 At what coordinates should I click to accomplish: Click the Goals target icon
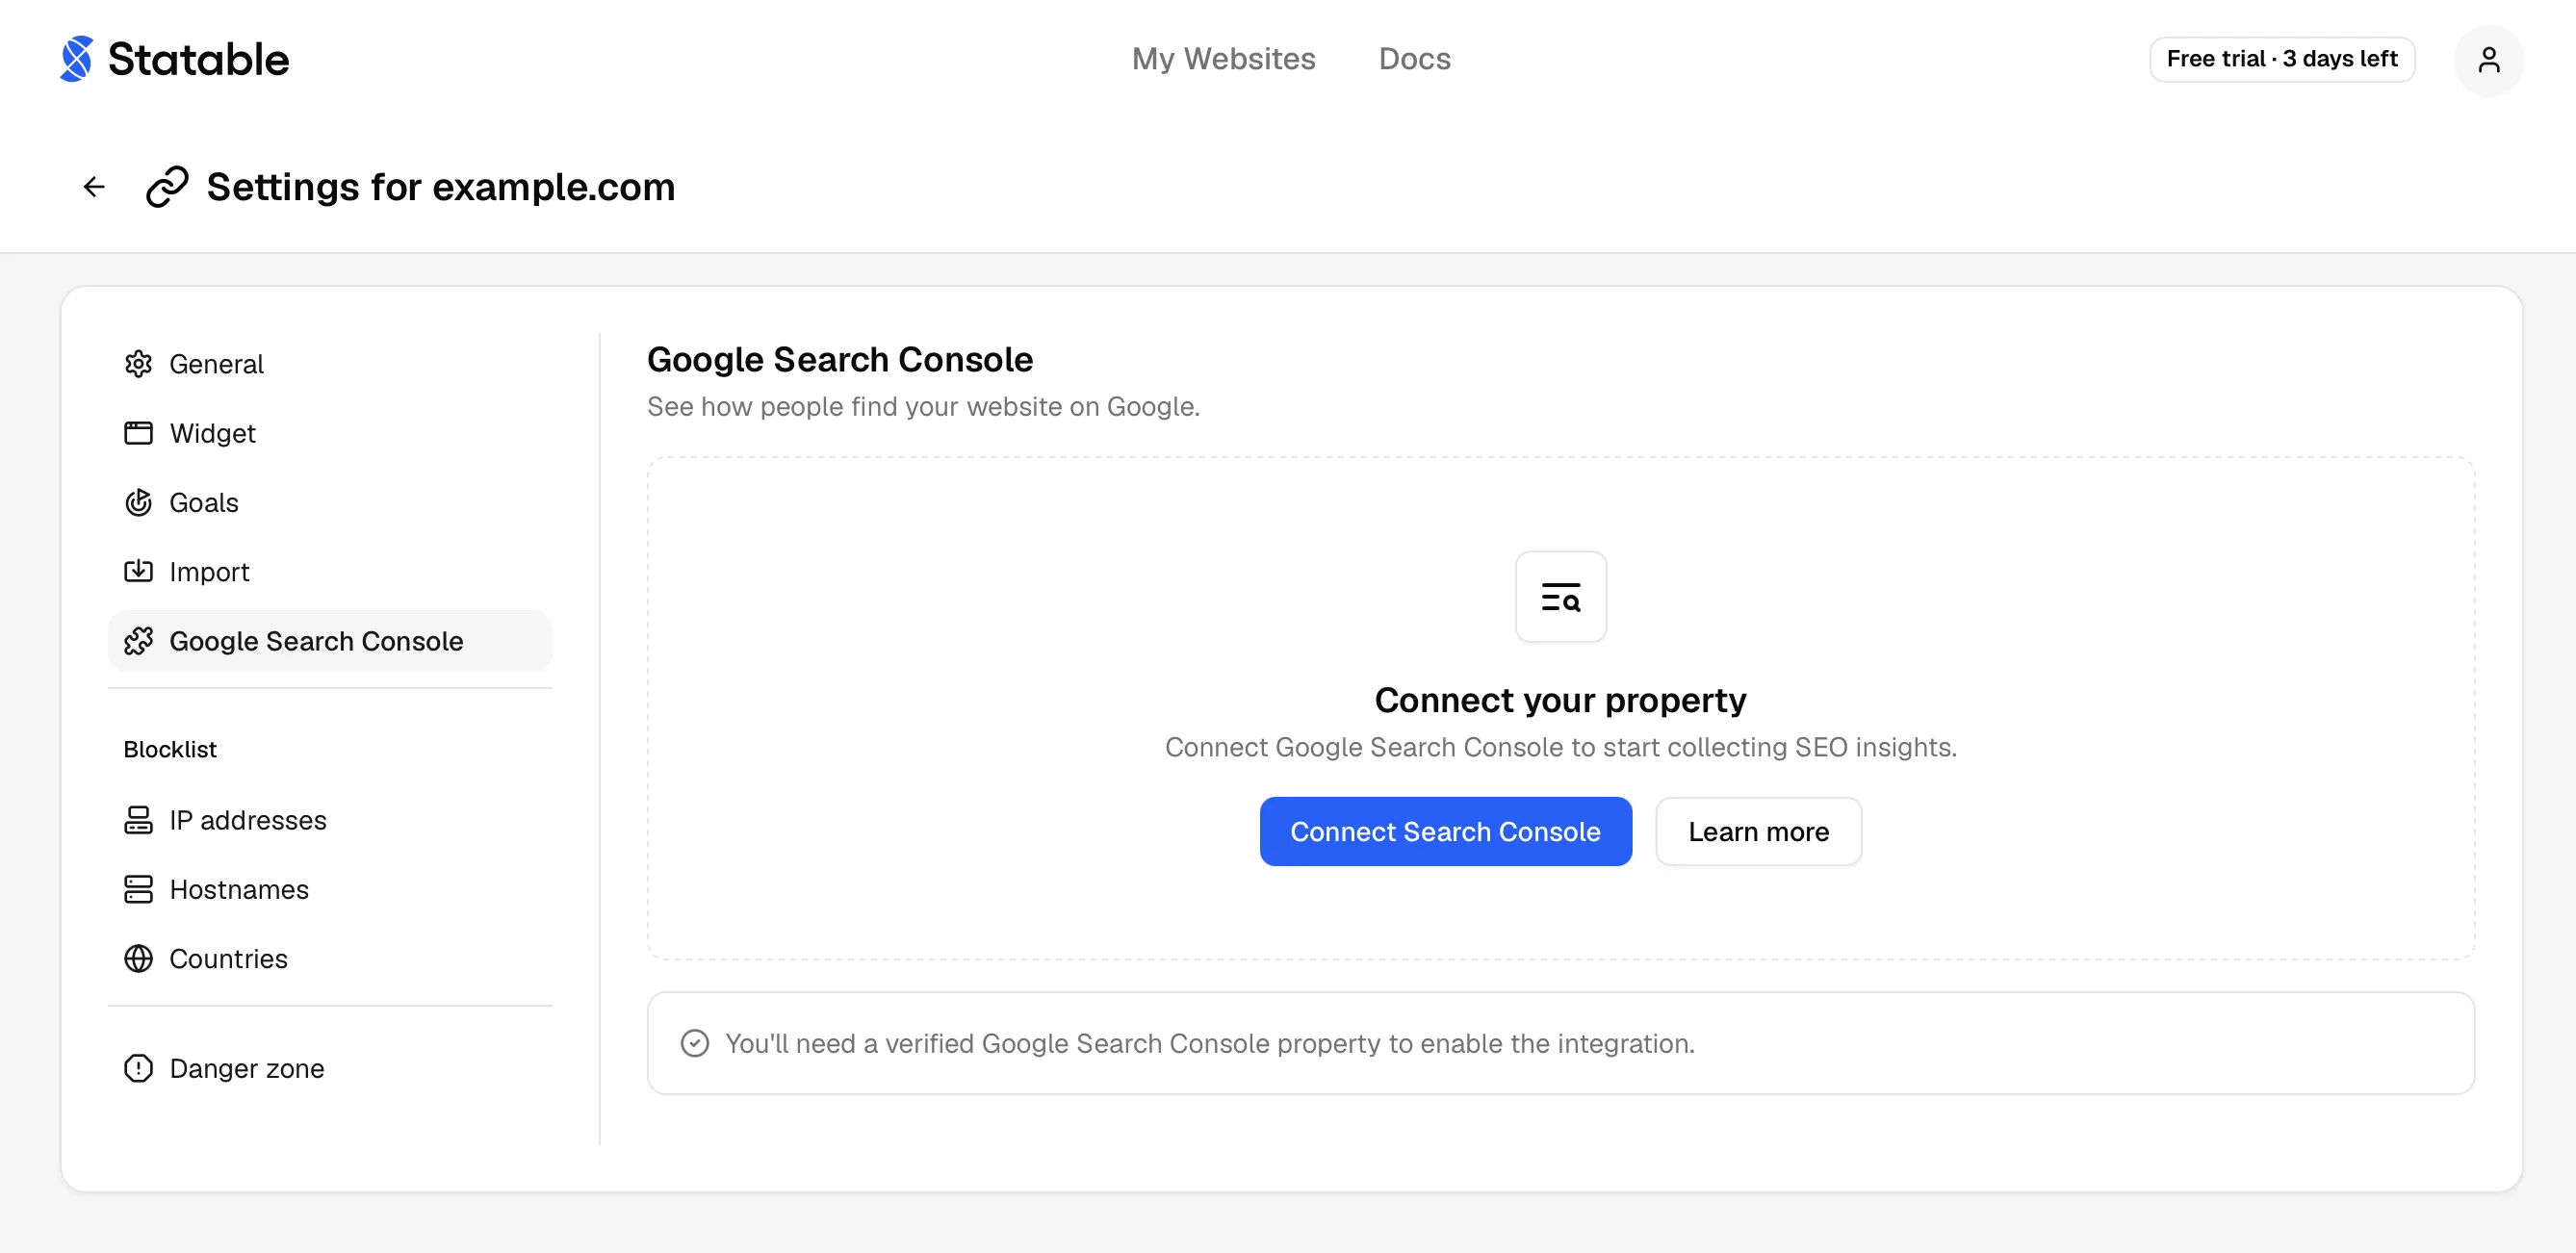[x=138, y=502]
